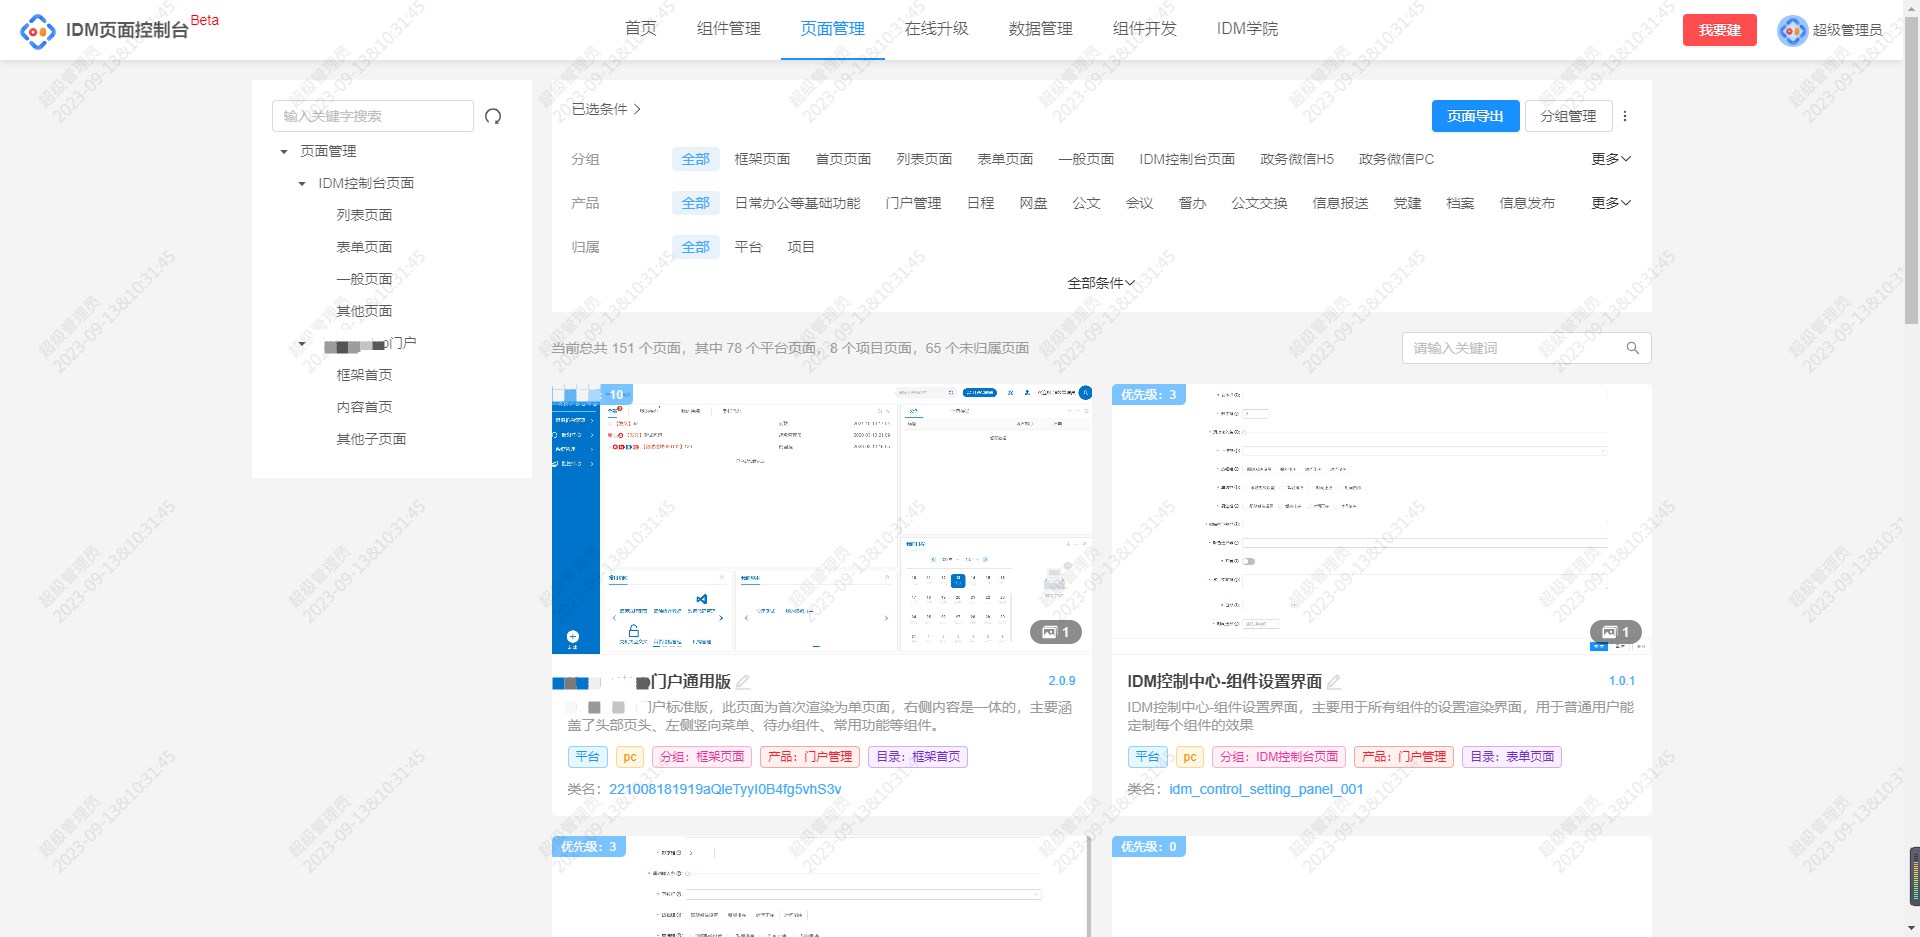Click the edit pencil next to 门户通用版
This screenshot has height=937, width=1920.
pyautogui.click(x=743, y=682)
